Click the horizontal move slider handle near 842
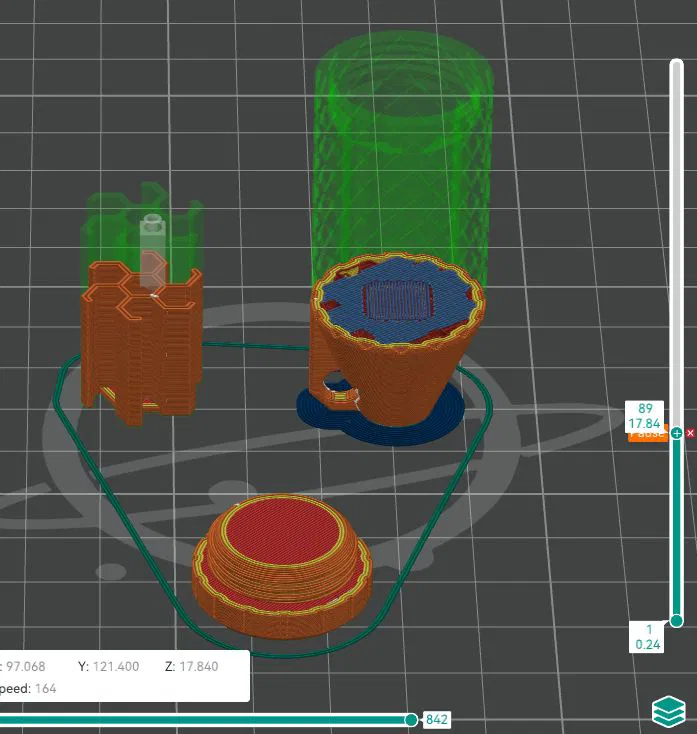Screen dimensions: 697x734 411,719
